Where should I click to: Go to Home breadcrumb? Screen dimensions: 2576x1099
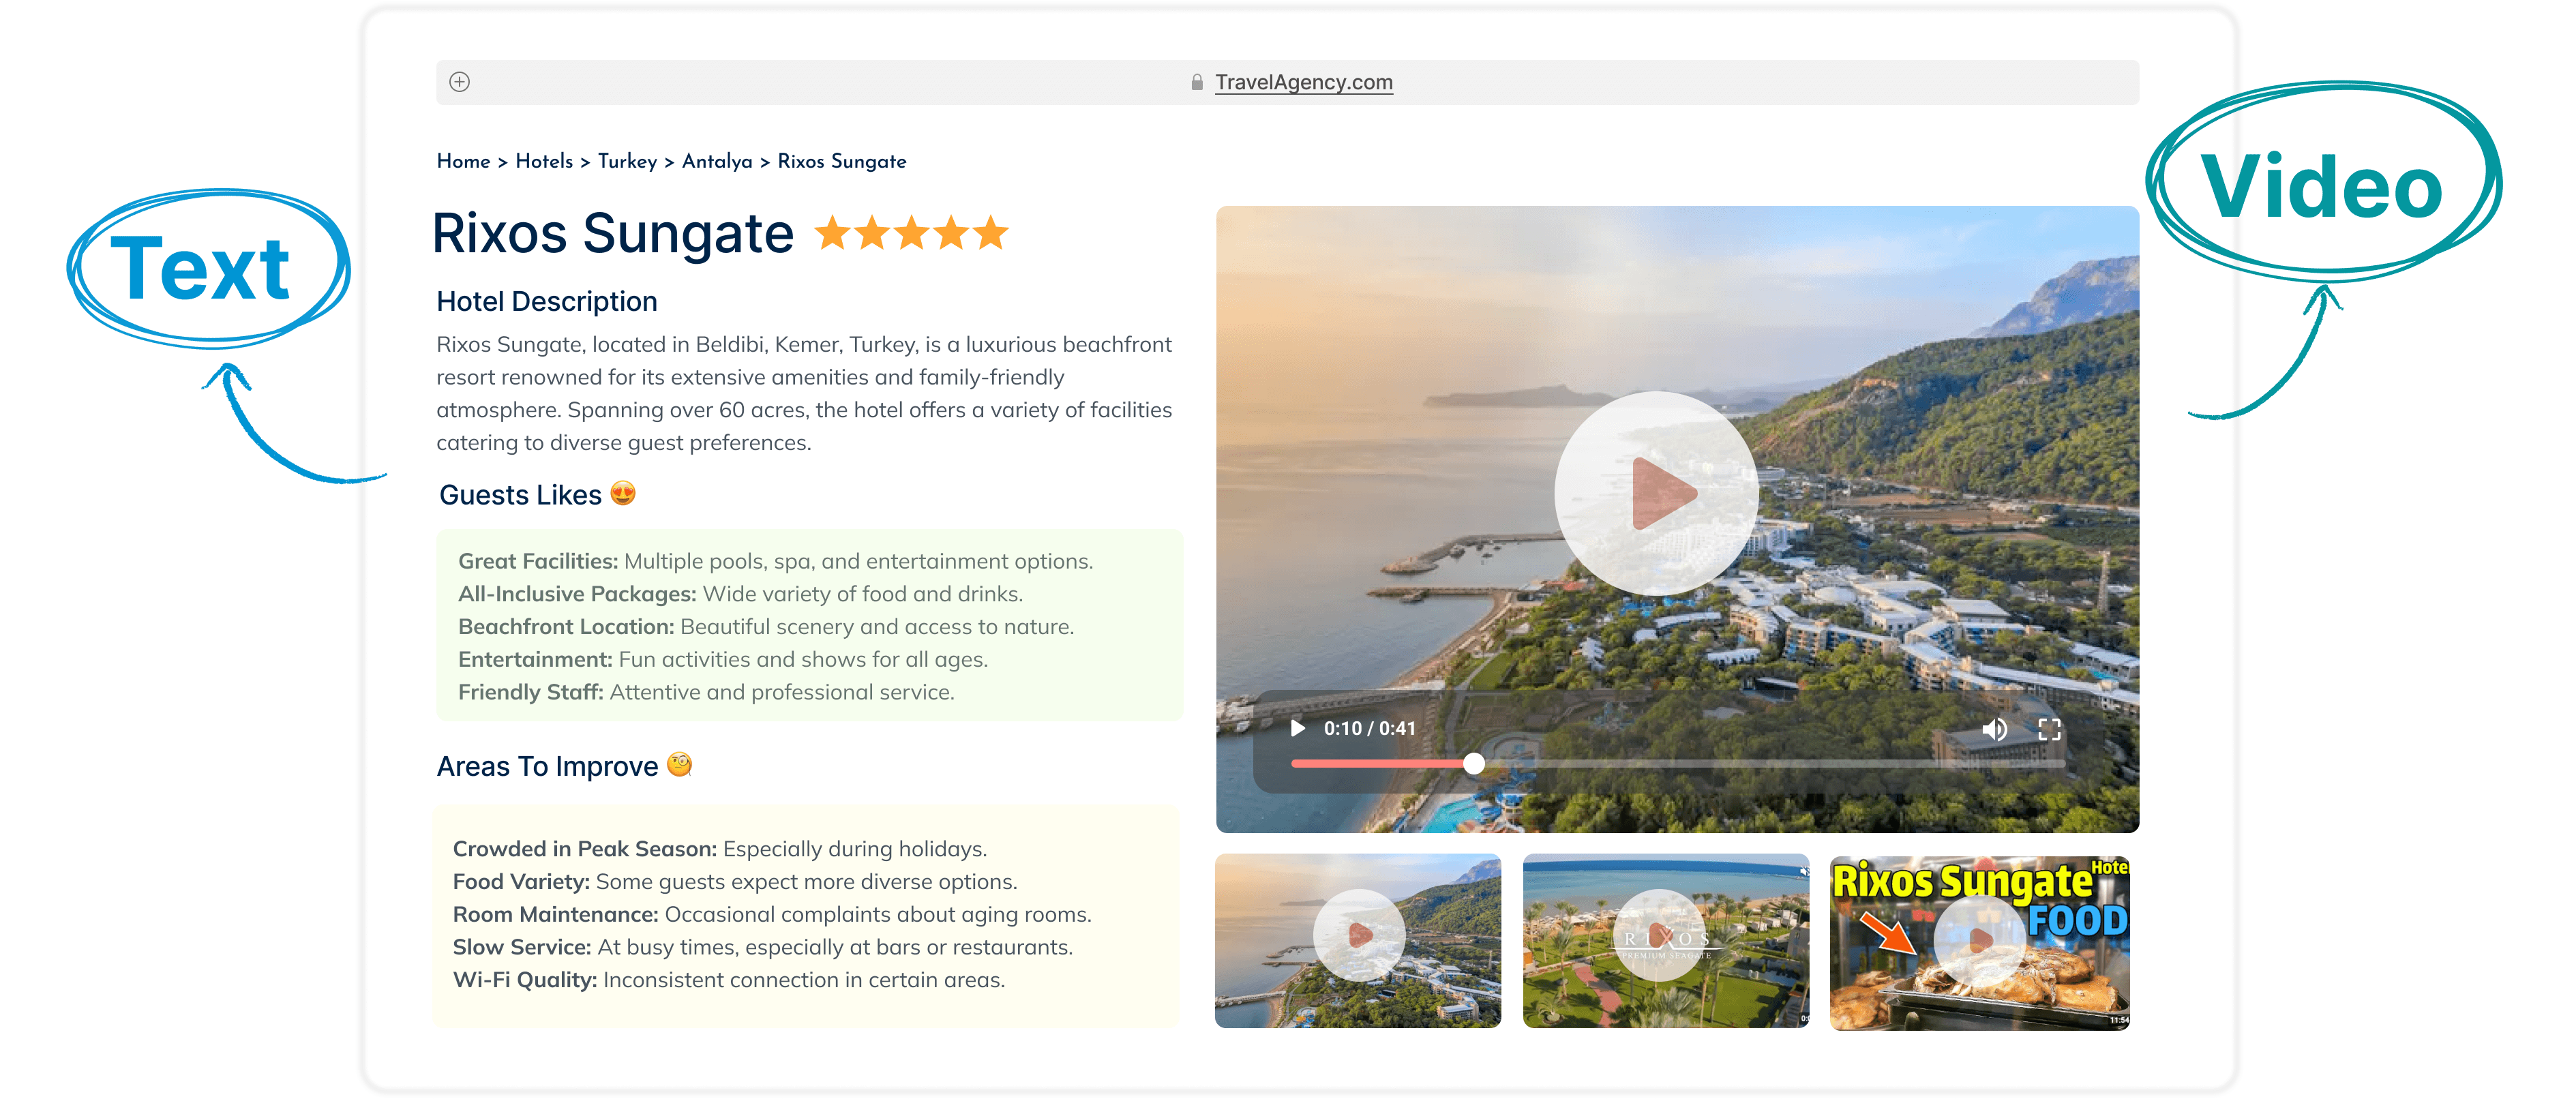tap(463, 161)
